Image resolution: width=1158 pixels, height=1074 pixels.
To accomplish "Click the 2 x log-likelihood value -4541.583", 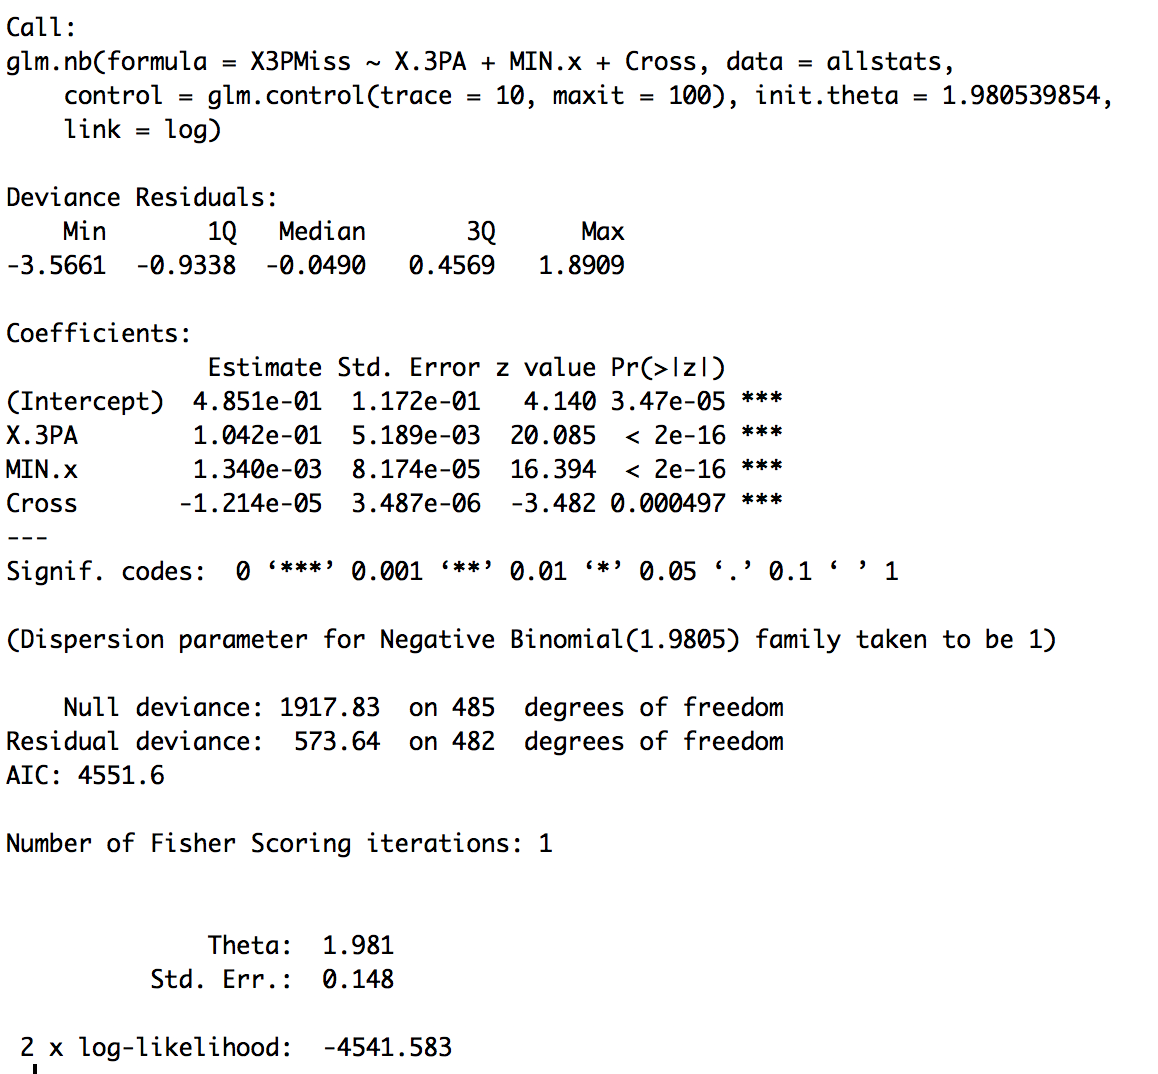I will pyautogui.click(x=387, y=1047).
